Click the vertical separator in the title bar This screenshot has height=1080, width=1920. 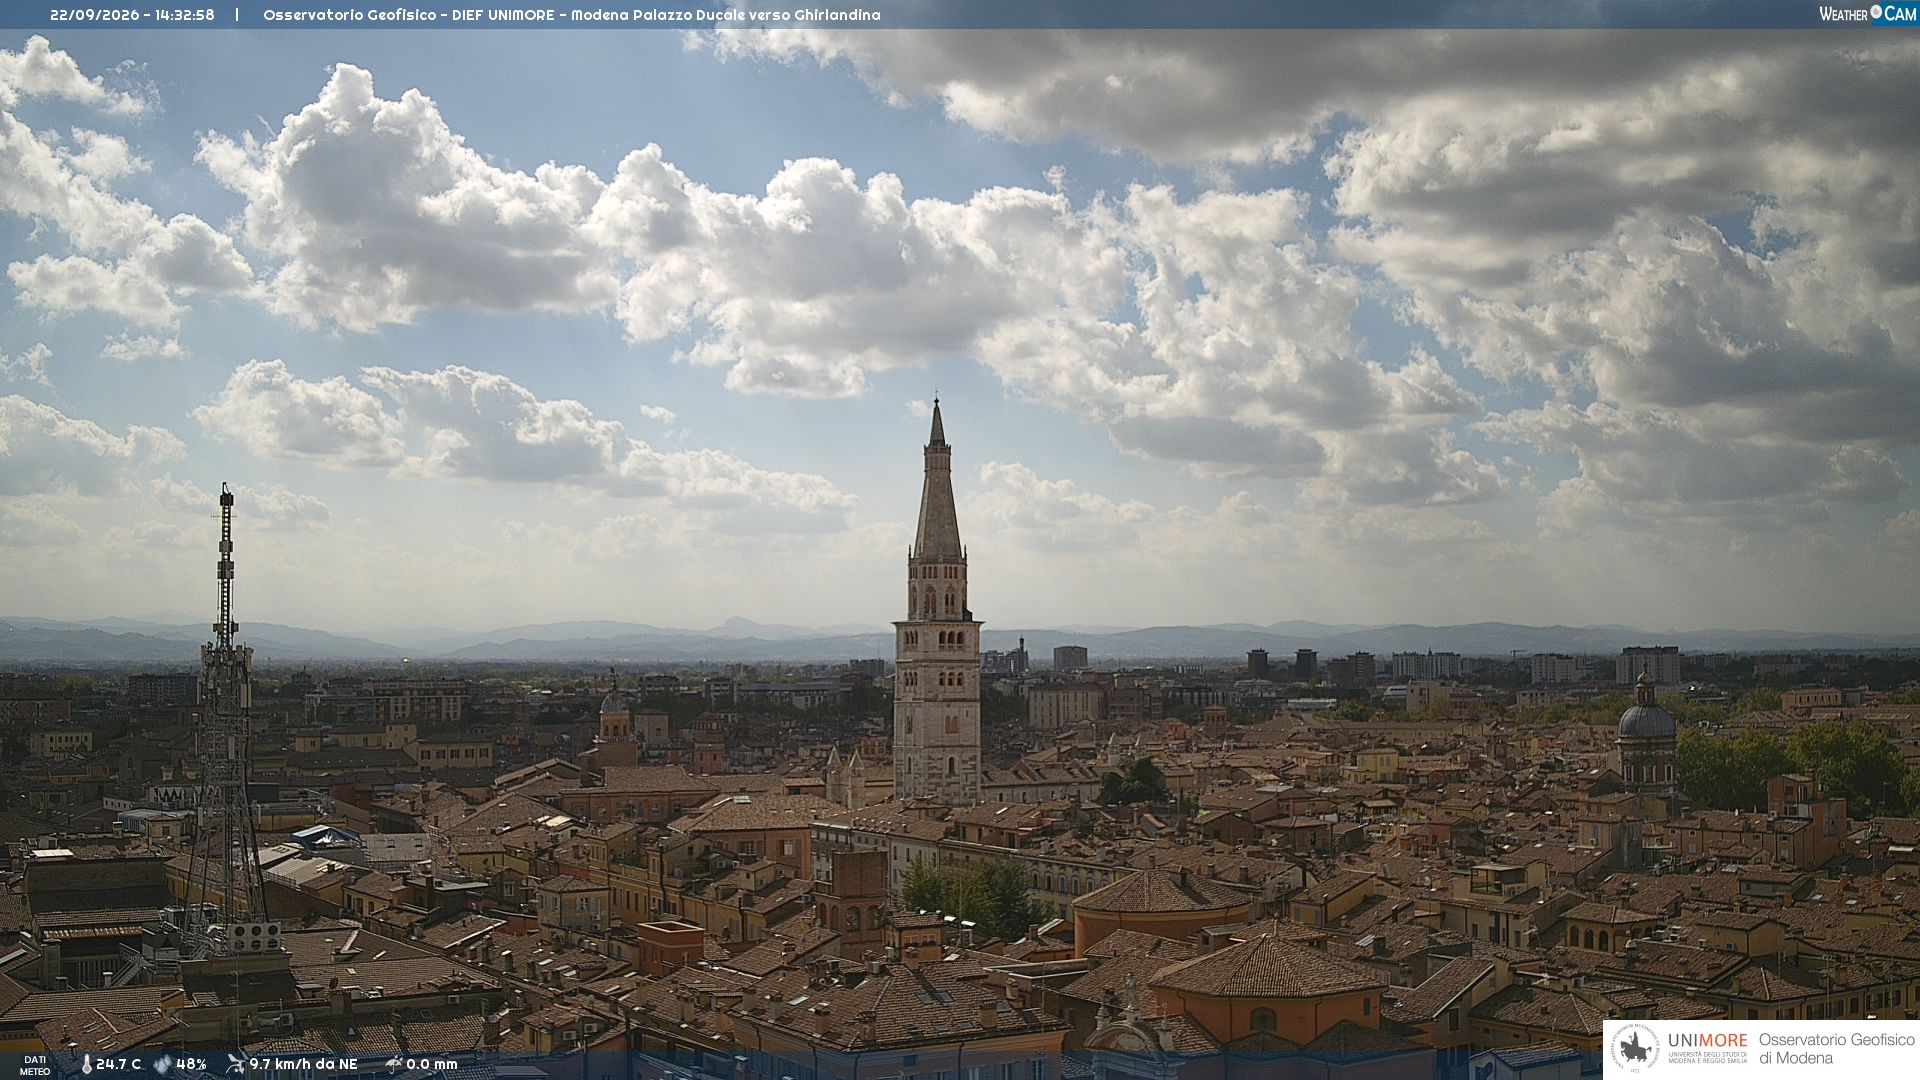(237, 15)
